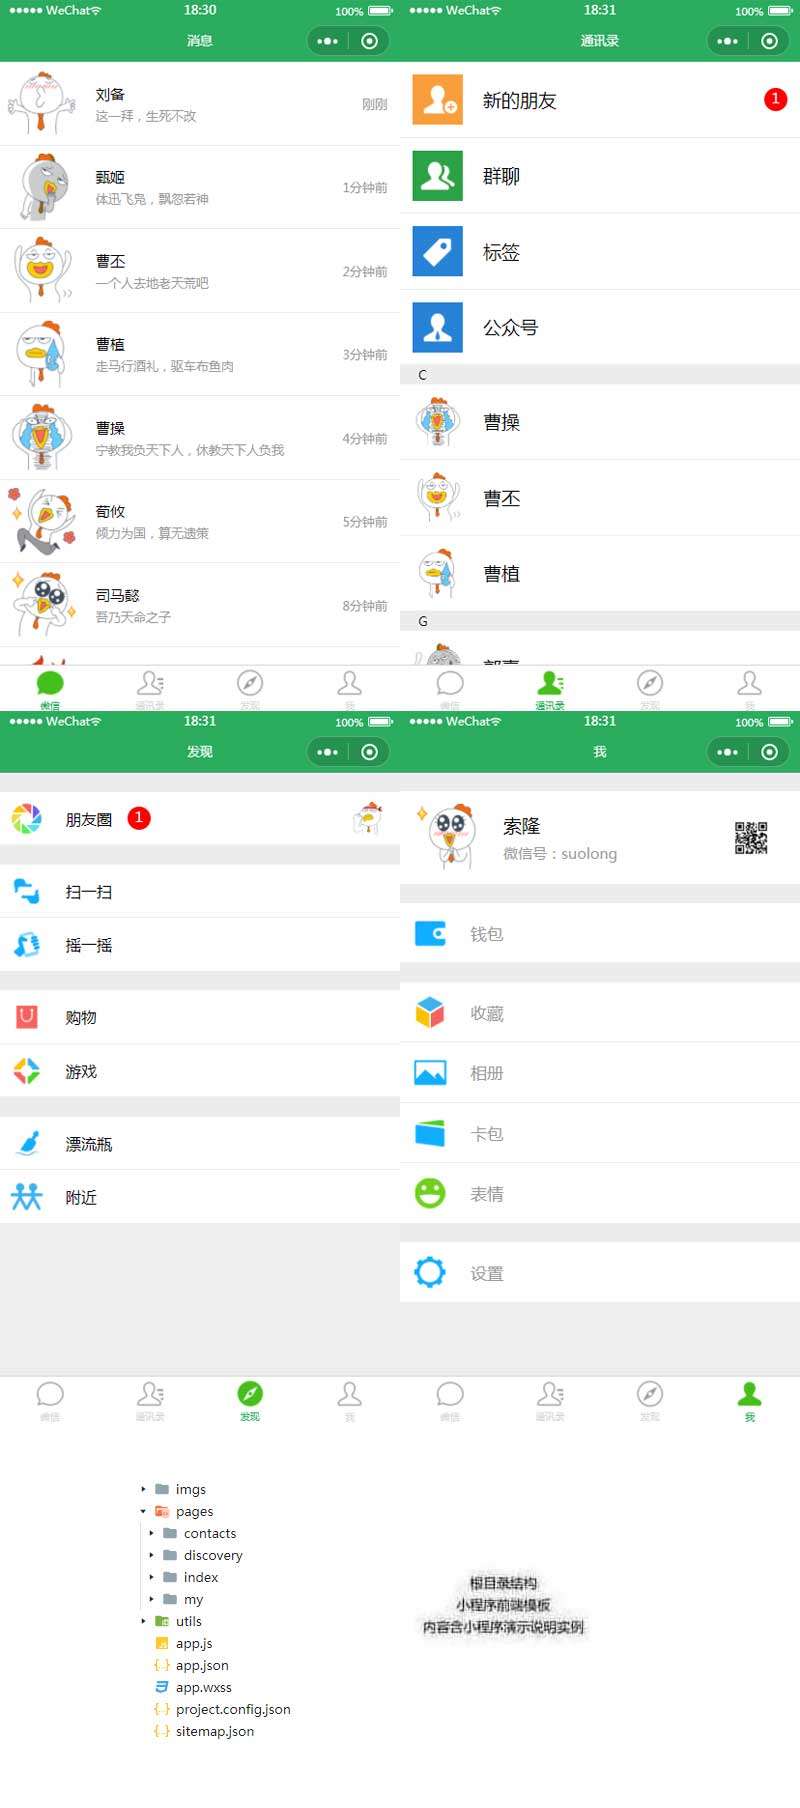Image resolution: width=800 pixels, height=1808 pixels.
Task: Open the 新的朋友 orange add-friend icon
Action: pos(437,100)
